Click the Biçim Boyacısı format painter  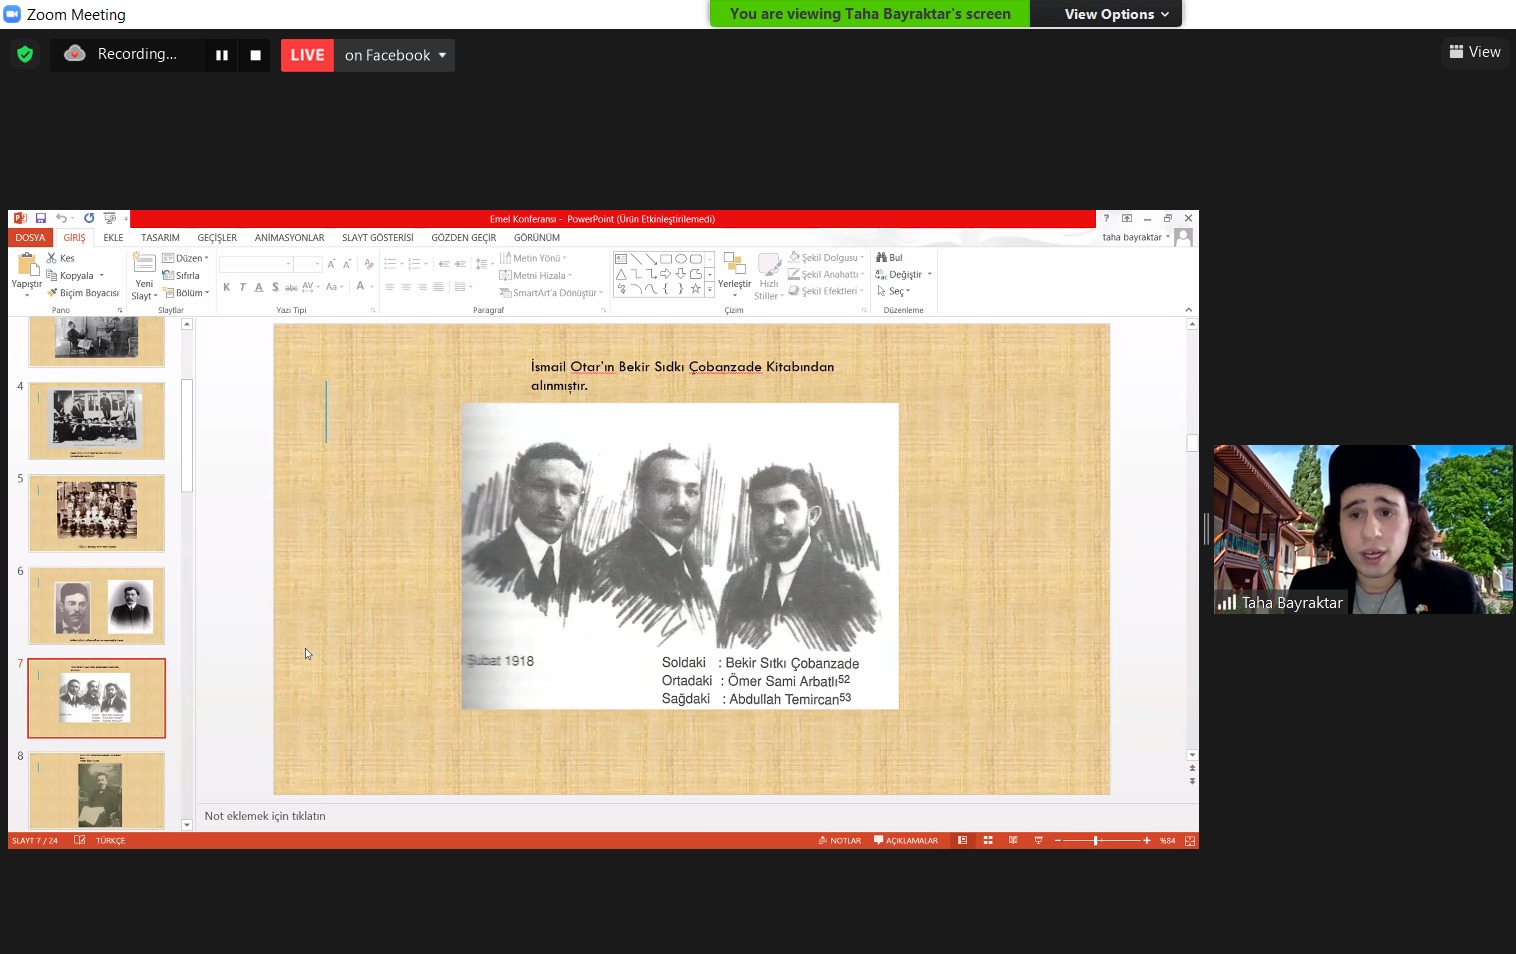[83, 293]
